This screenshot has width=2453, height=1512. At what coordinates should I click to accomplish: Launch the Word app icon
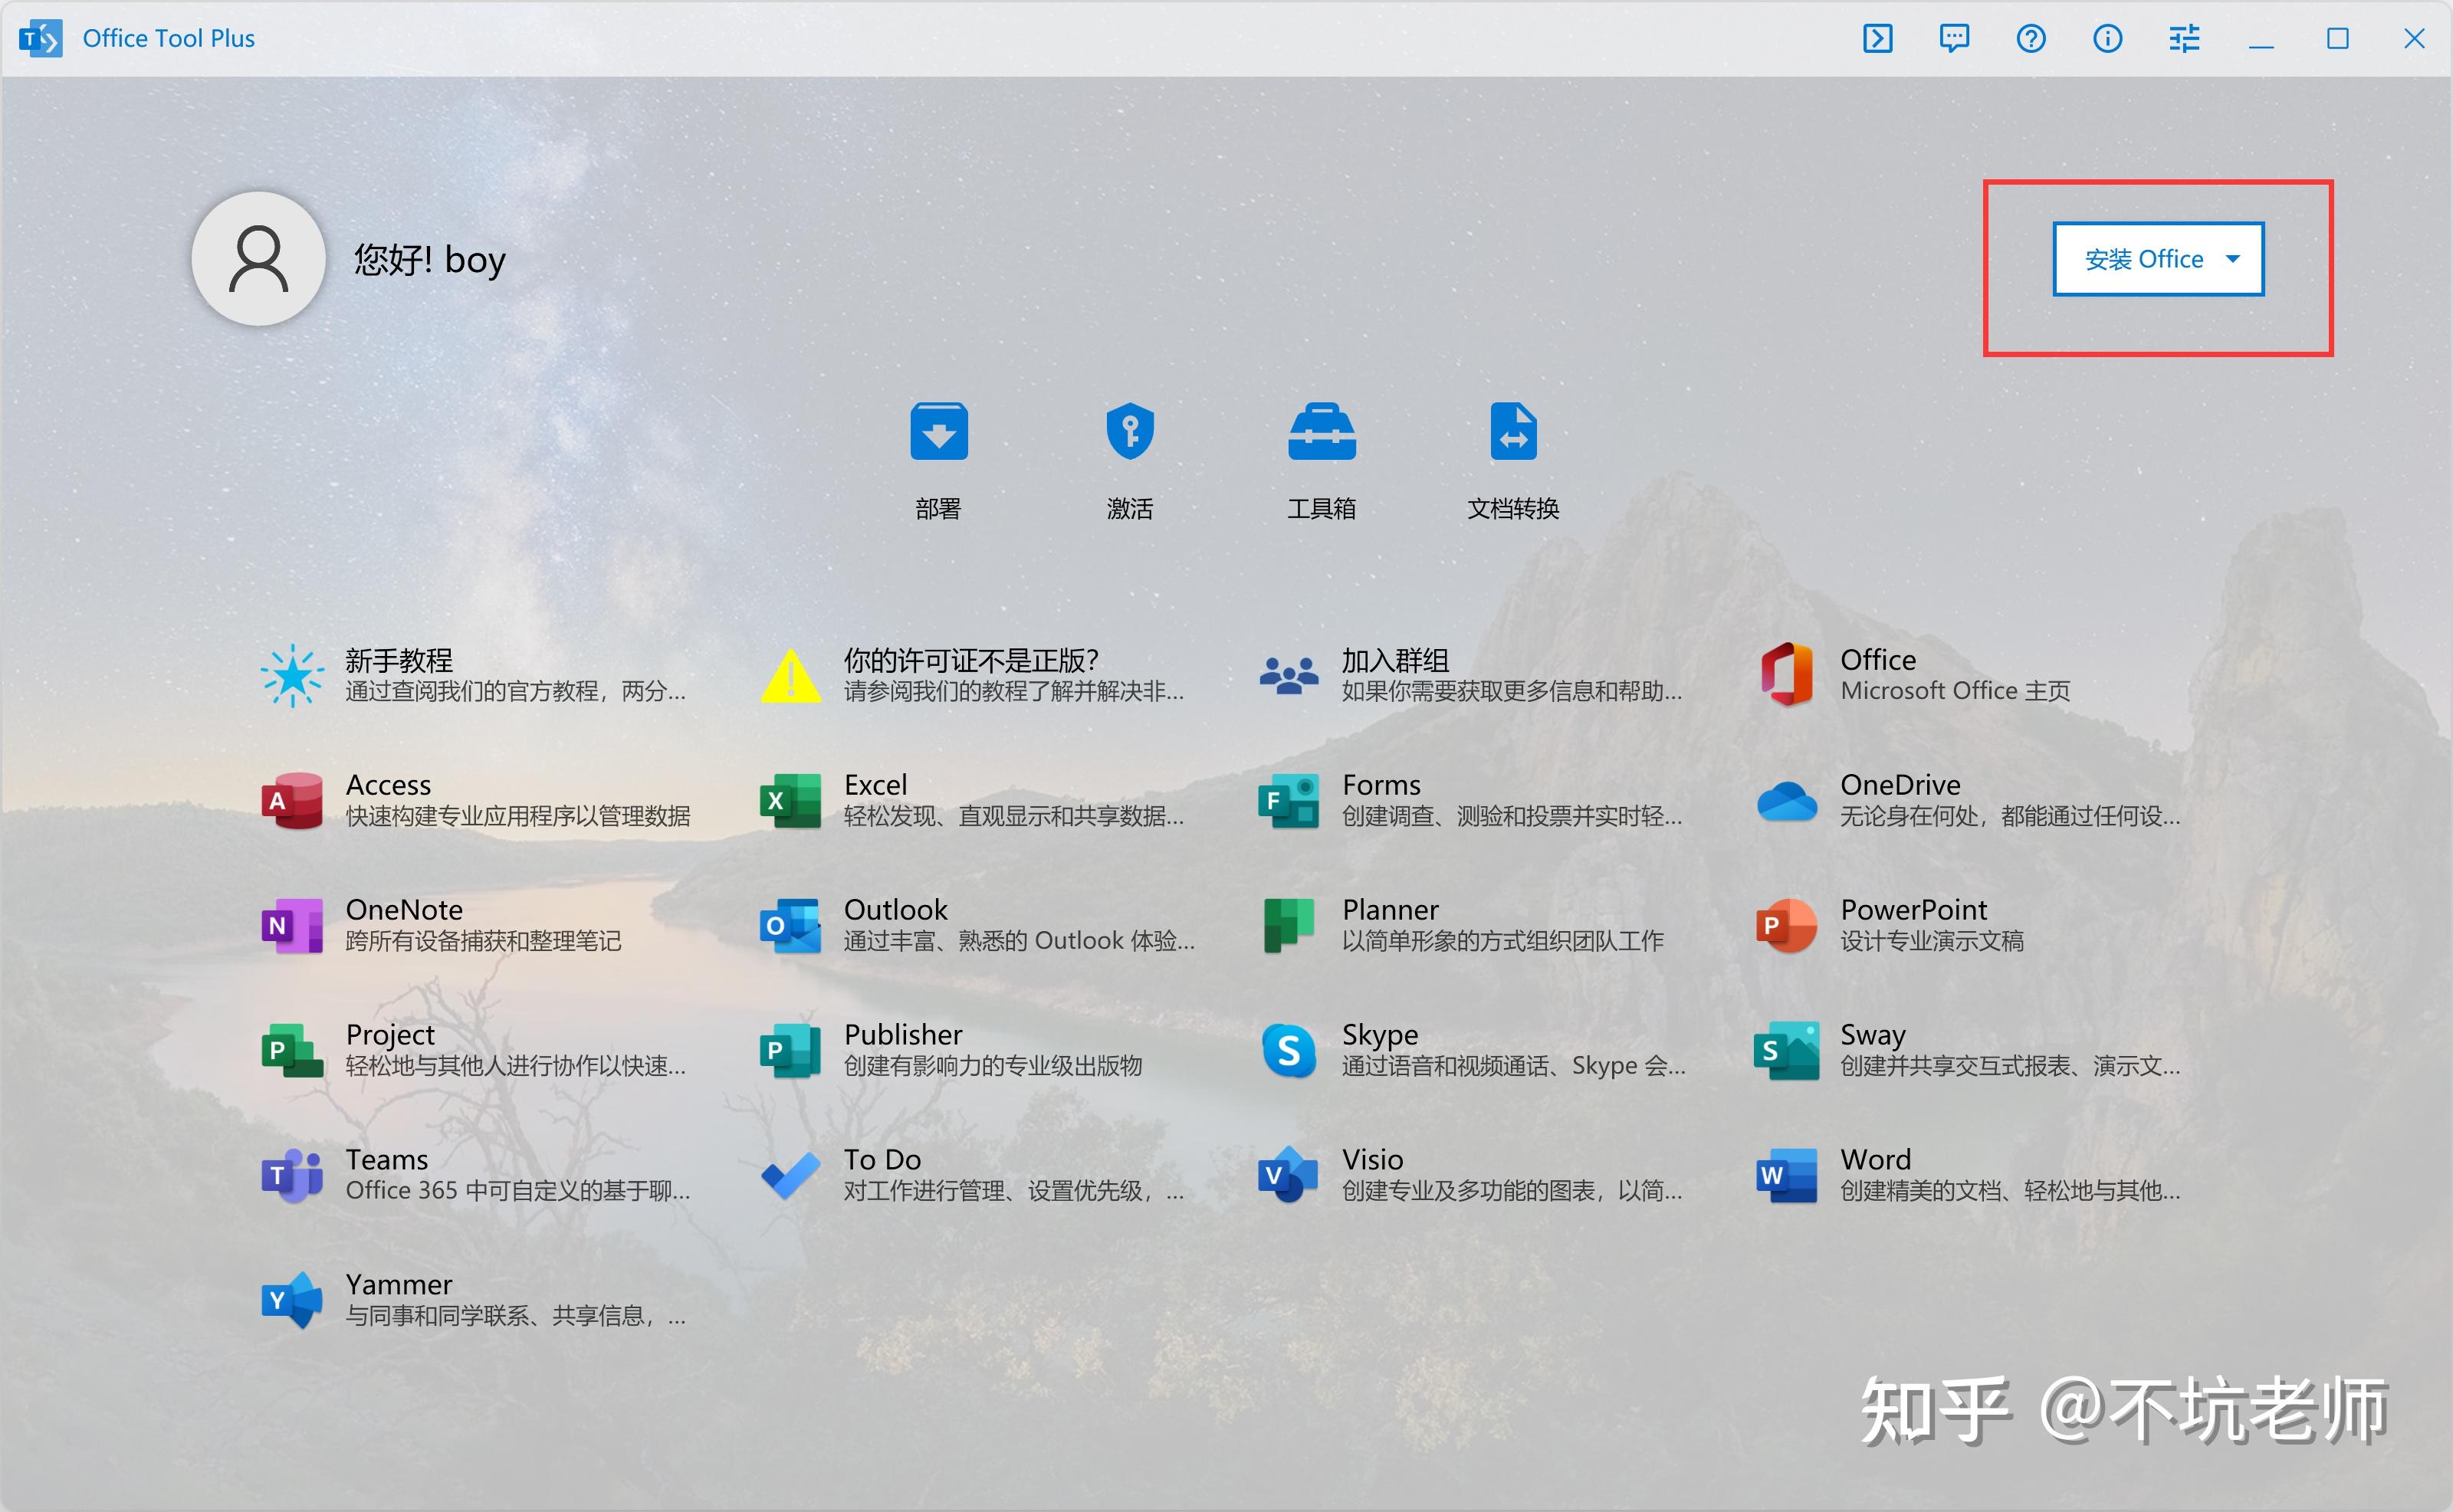tap(1787, 1175)
